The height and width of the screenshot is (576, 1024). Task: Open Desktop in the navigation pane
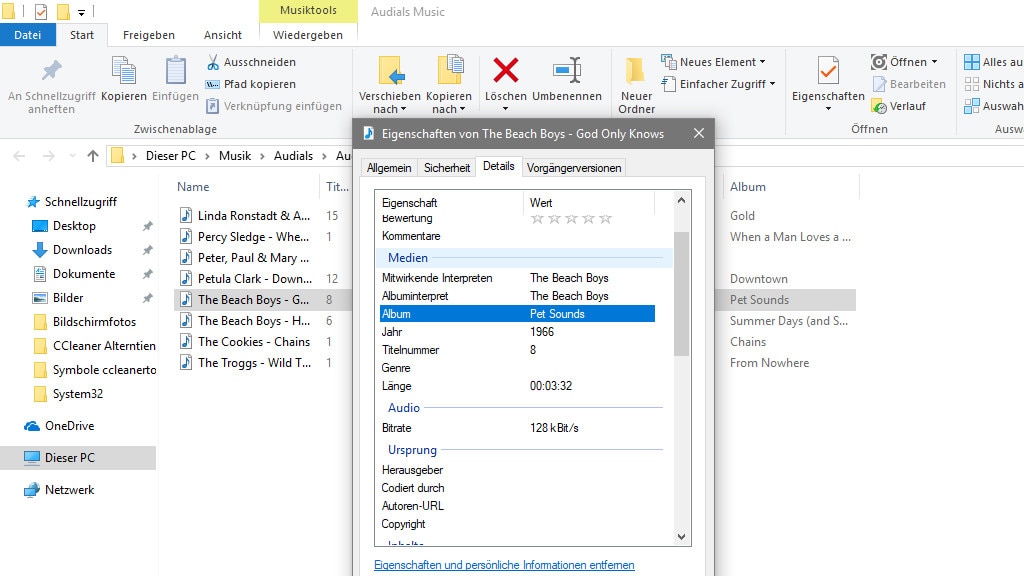pos(74,226)
